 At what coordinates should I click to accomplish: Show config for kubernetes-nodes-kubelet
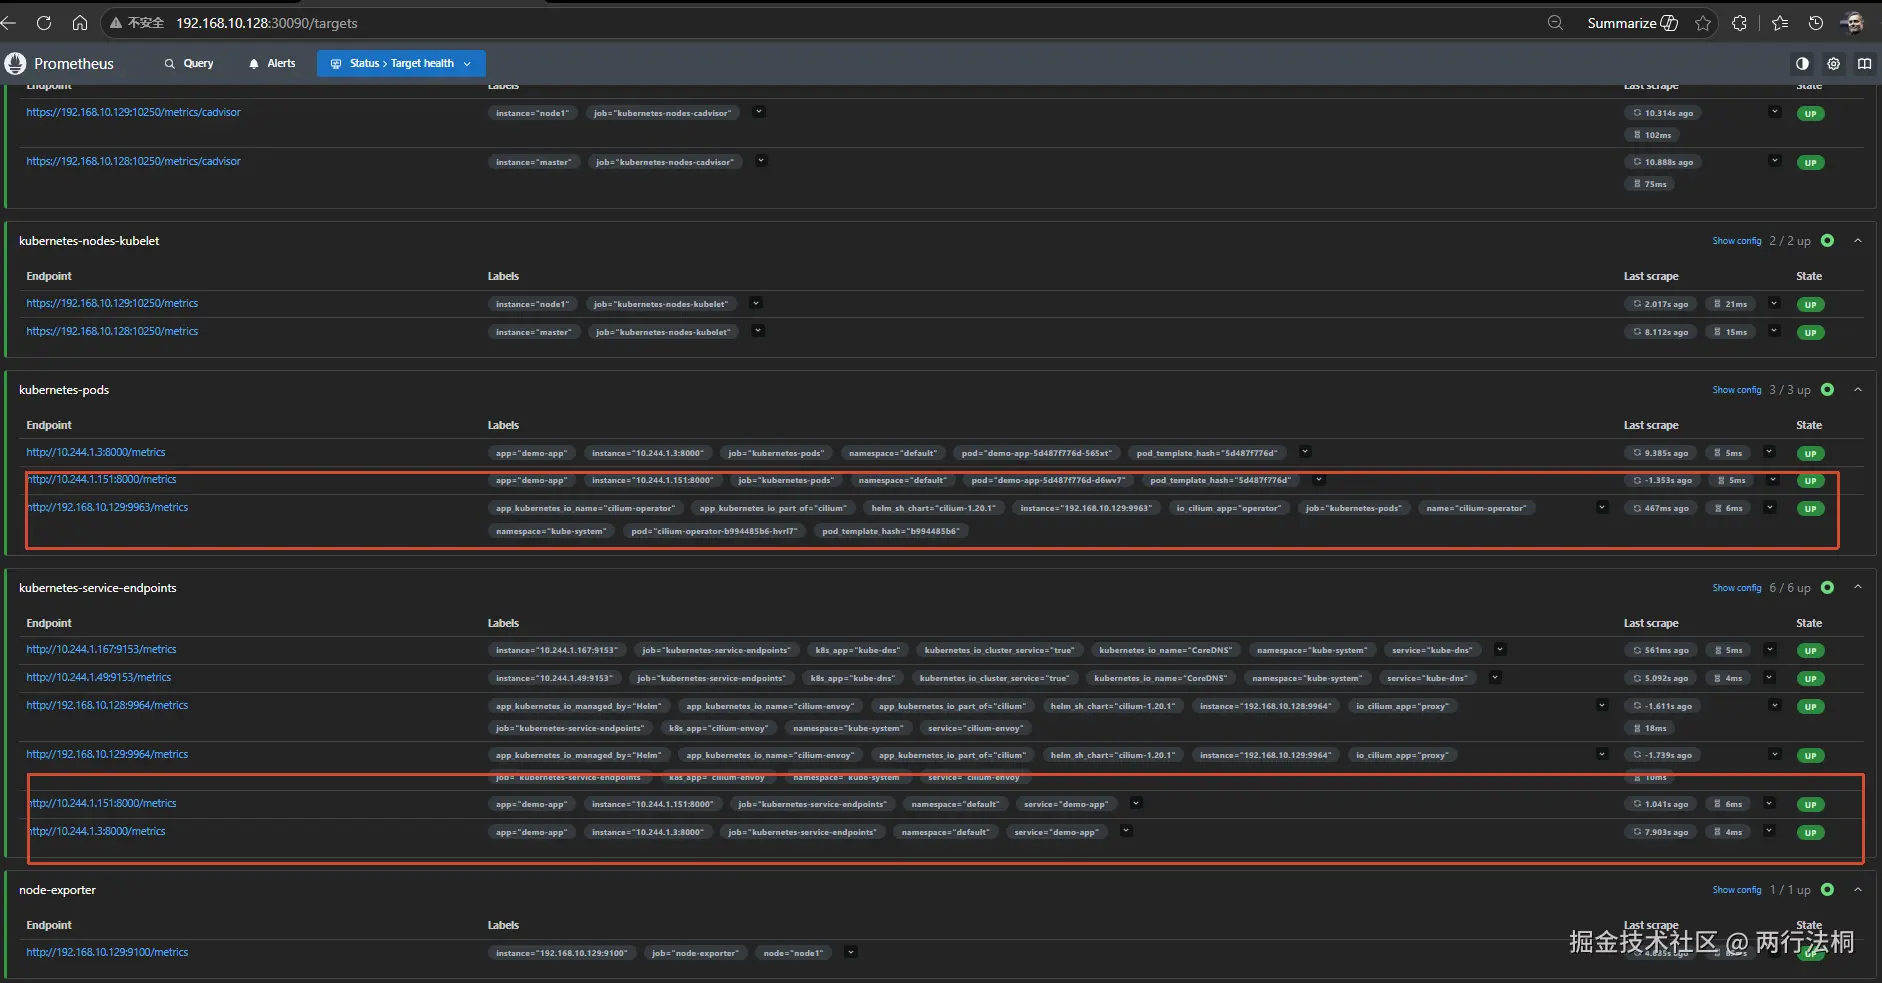tap(1737, 241)
